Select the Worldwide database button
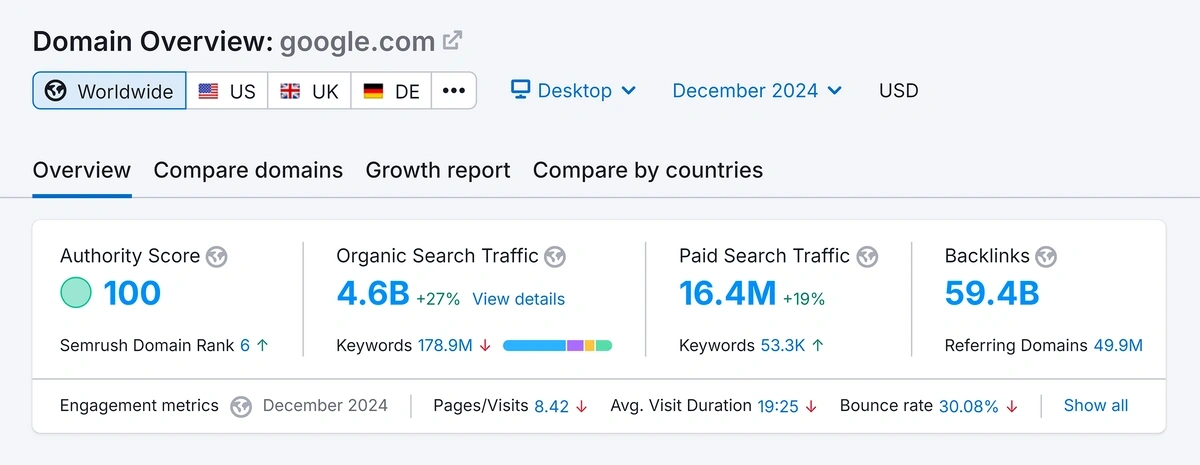Image resolution: width=1200 pixels, height=465 pixels. (110, 90)
